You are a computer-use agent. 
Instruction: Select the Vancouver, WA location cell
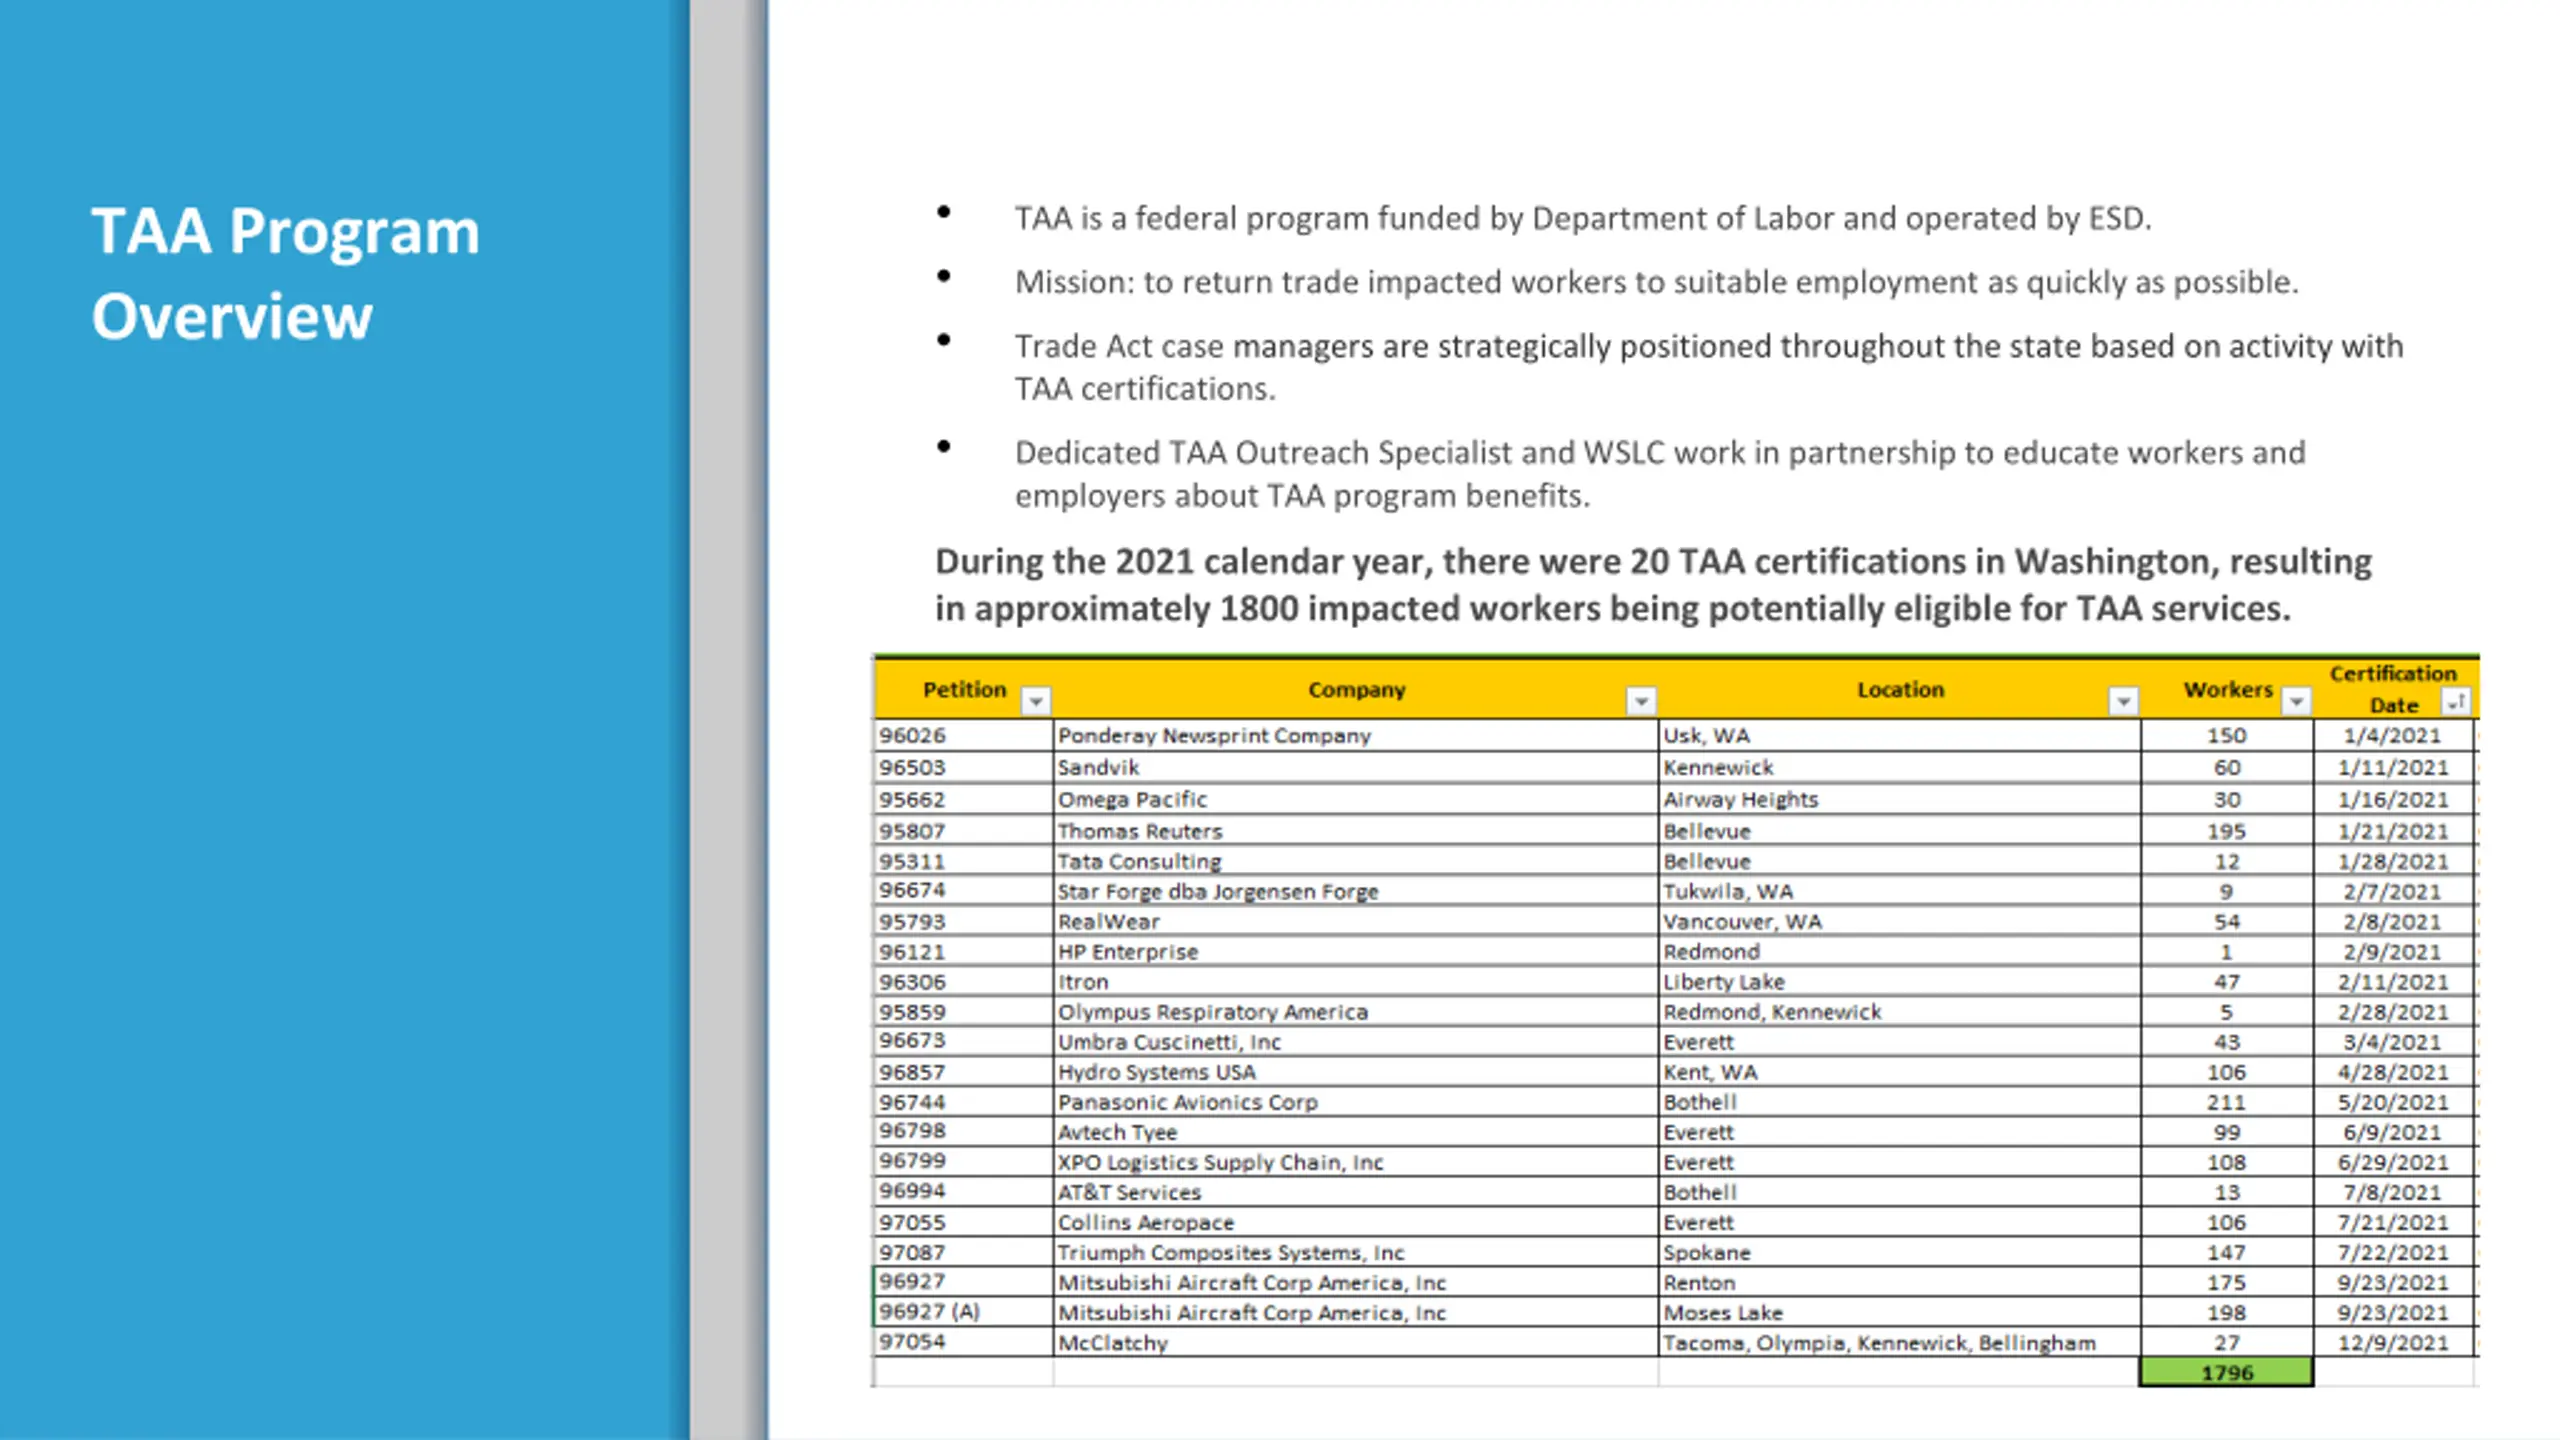click(1900, 921)
